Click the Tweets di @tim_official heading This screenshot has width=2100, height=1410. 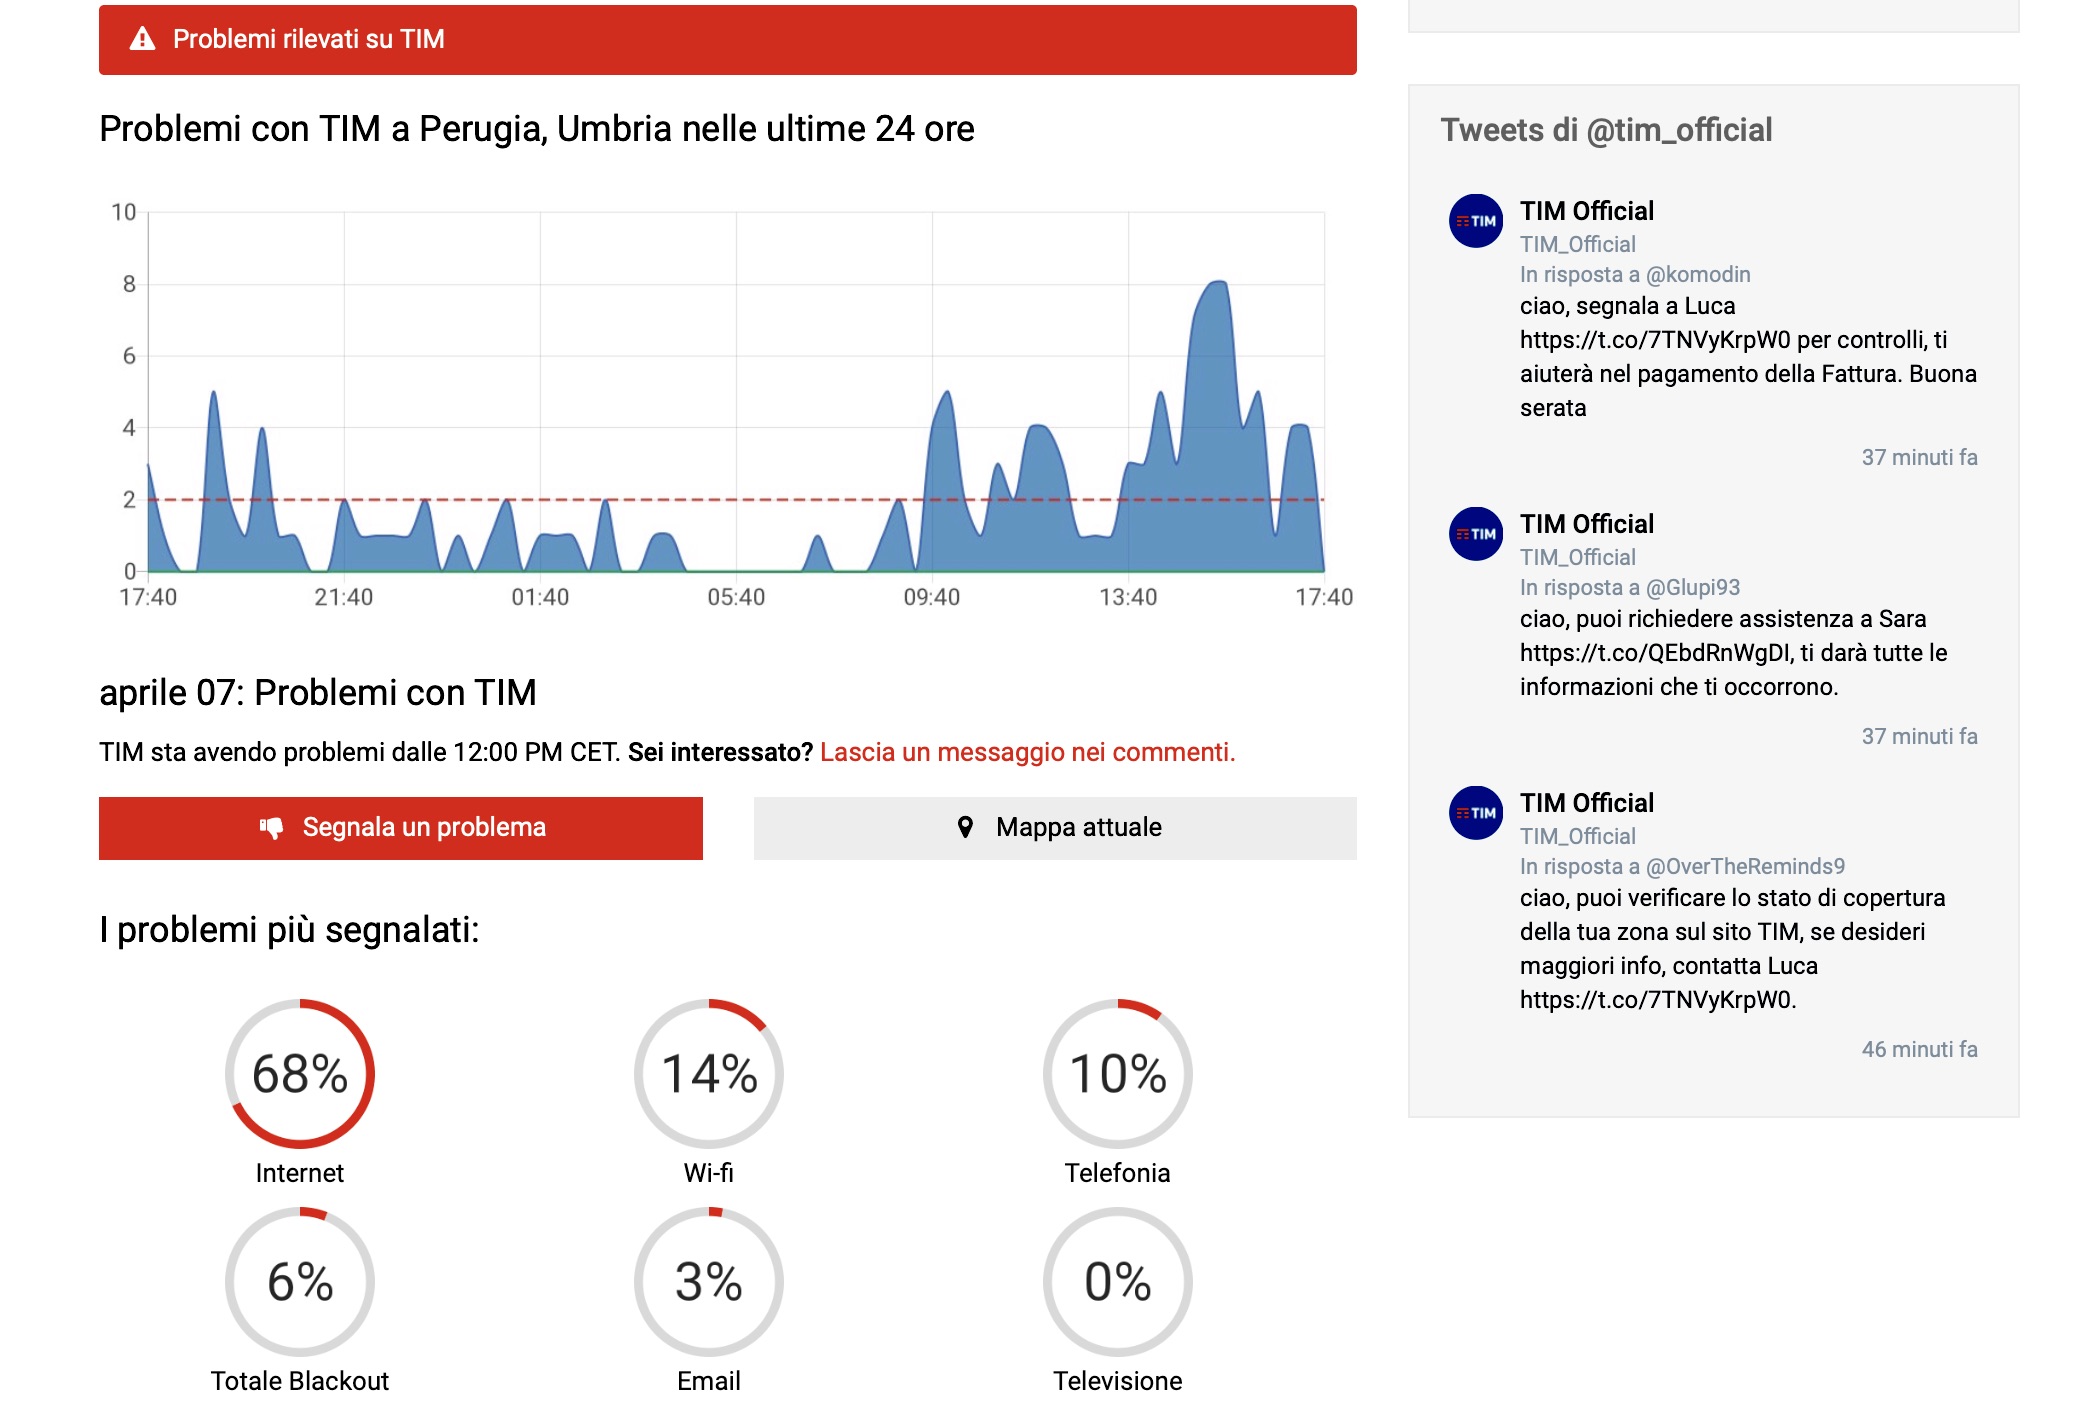click(1606, 130)
